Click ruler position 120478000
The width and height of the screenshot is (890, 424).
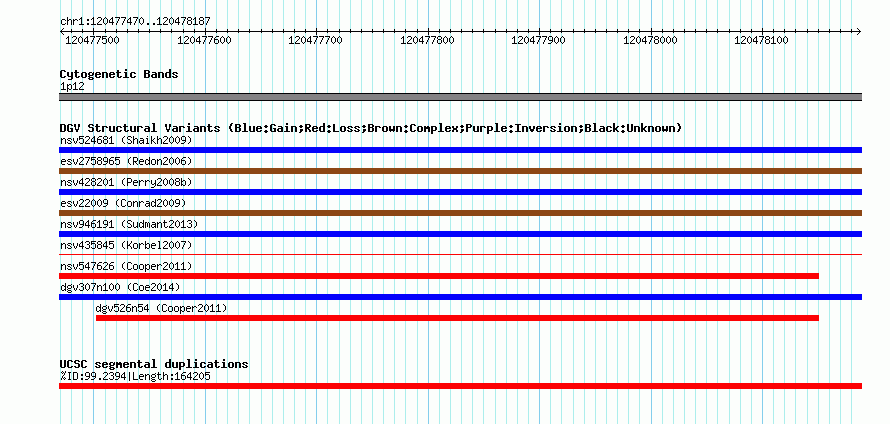(650, 40)
